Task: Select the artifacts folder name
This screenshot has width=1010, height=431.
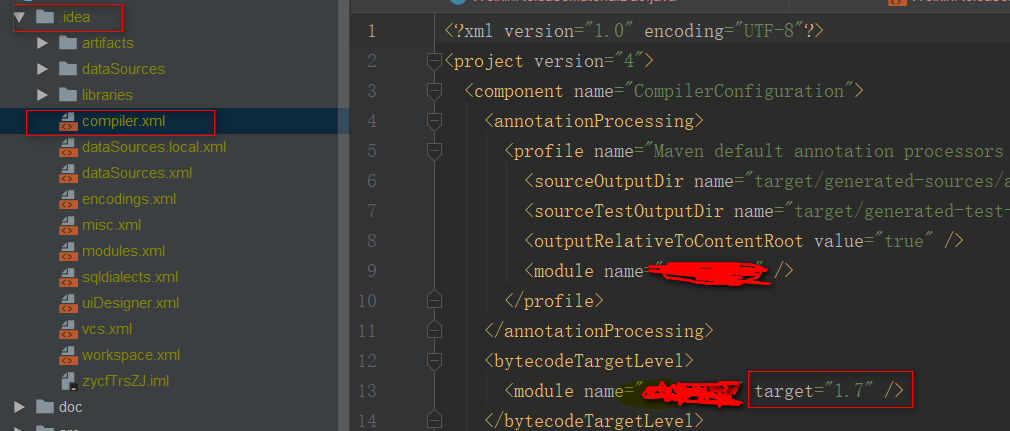Action: (x=108, y=43)
